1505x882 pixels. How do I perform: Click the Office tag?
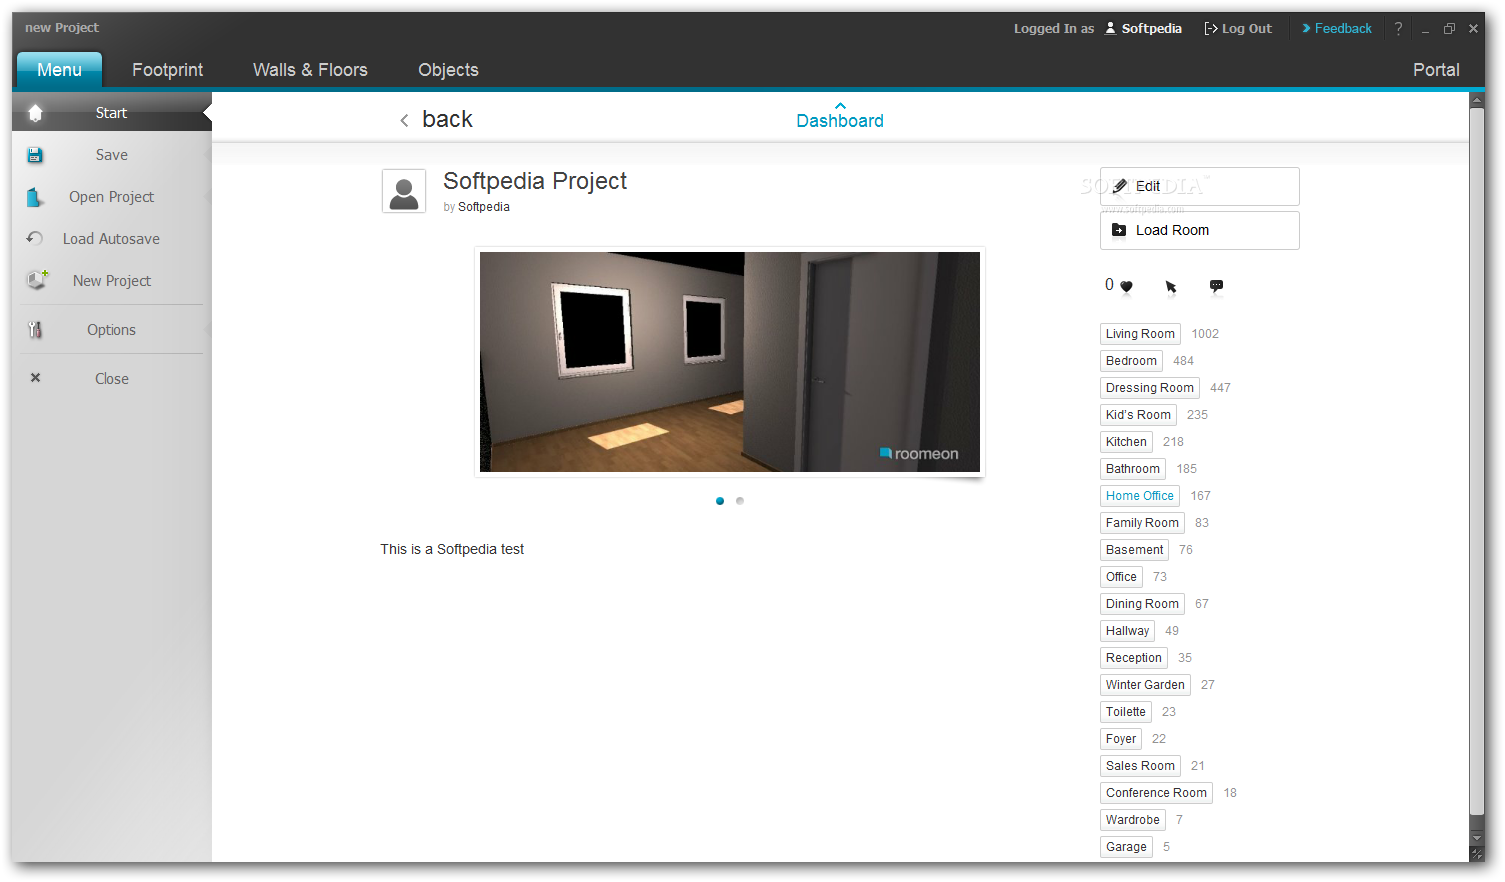pos(1121,577)
